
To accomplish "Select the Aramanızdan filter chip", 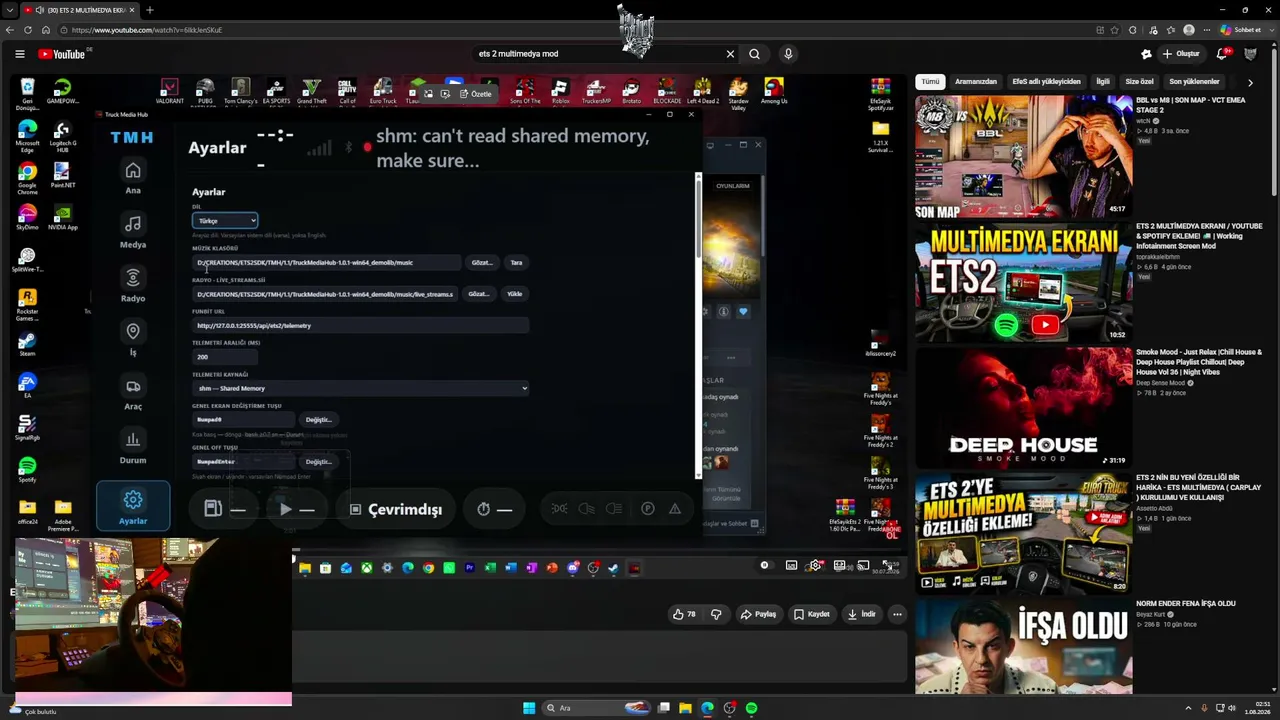I will [976, 82].
